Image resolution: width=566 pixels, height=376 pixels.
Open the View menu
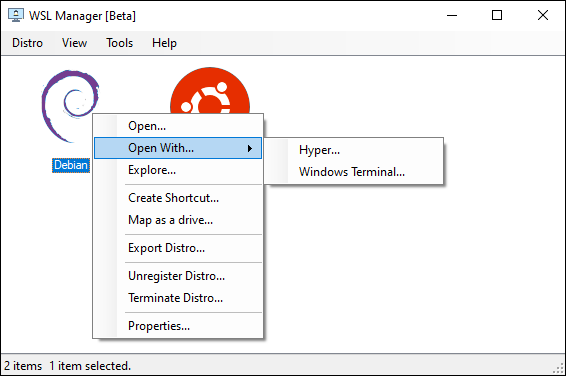(74, 43)
